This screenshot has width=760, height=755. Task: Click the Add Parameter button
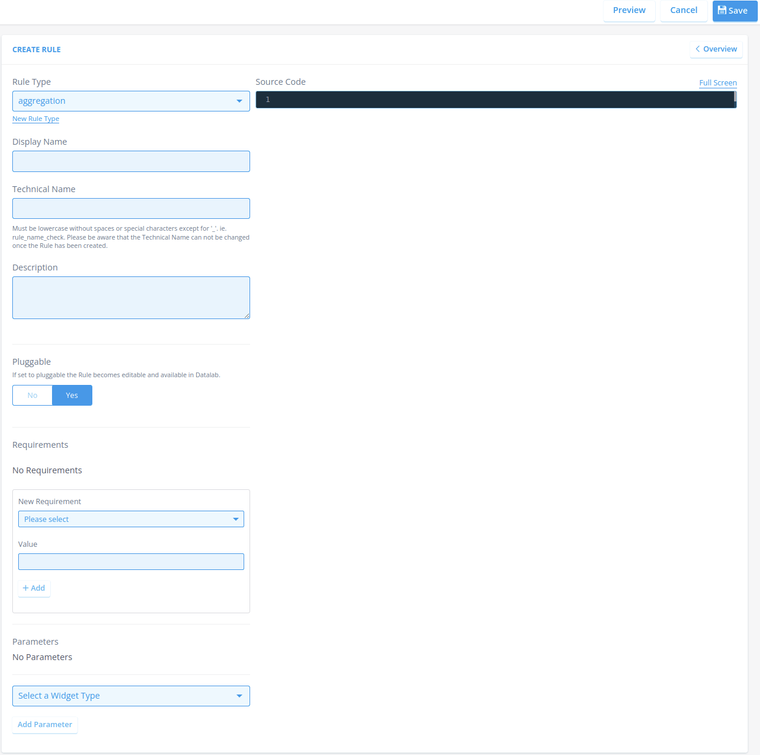pos(45,724)
